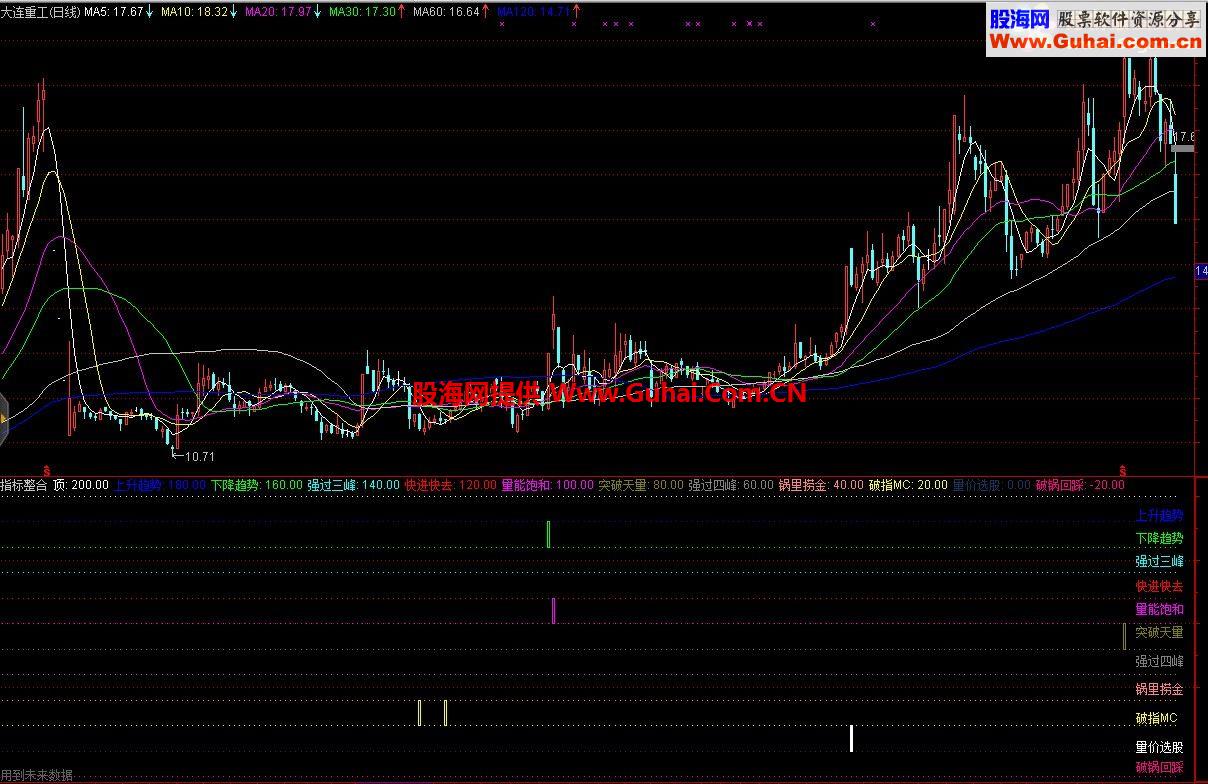Click the green 下降趋势 right-side label
The width and height of the screenshot is (1208, 784).
click(1159, 538)
